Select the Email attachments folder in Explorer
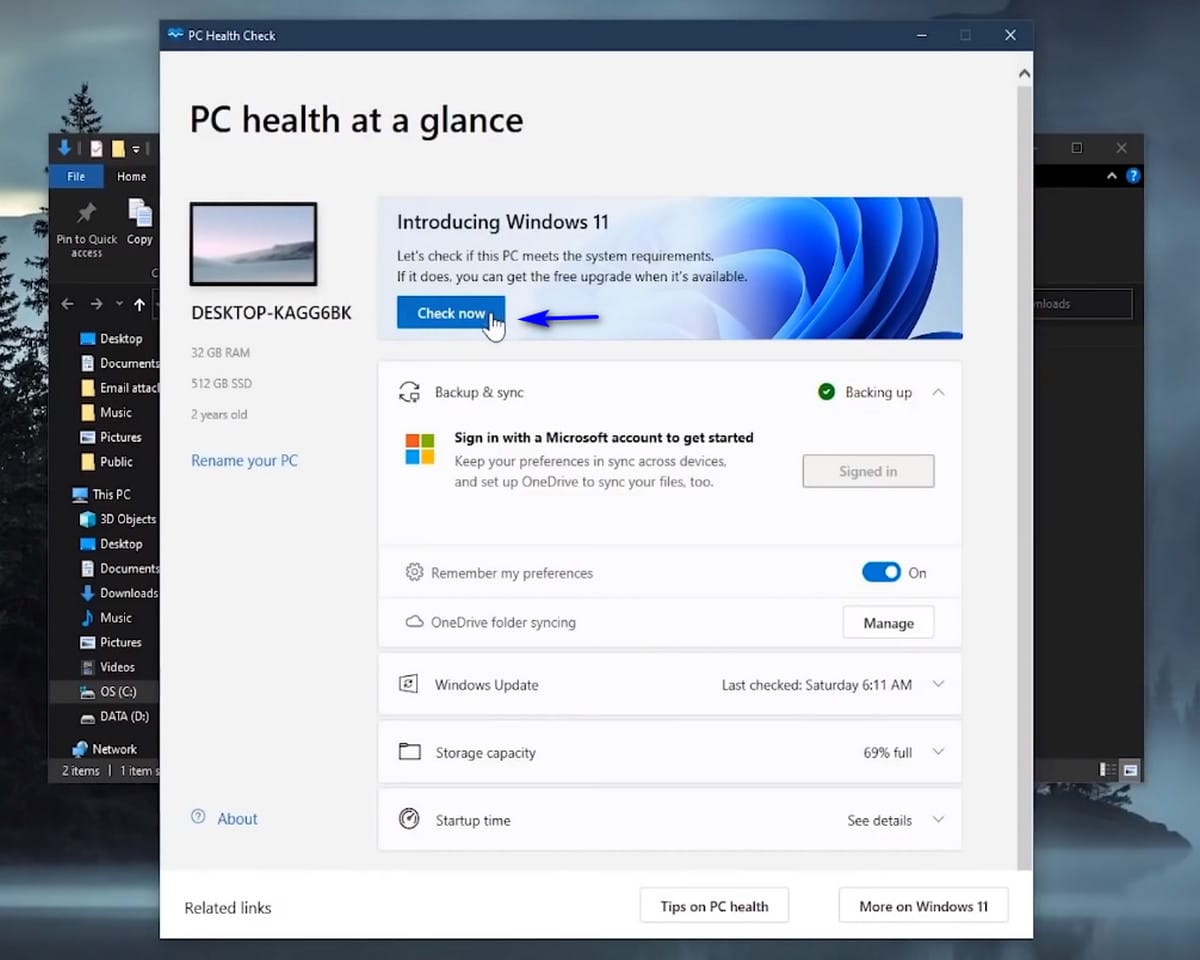This screenshot has height=960, width=1200. coord(118,388)
